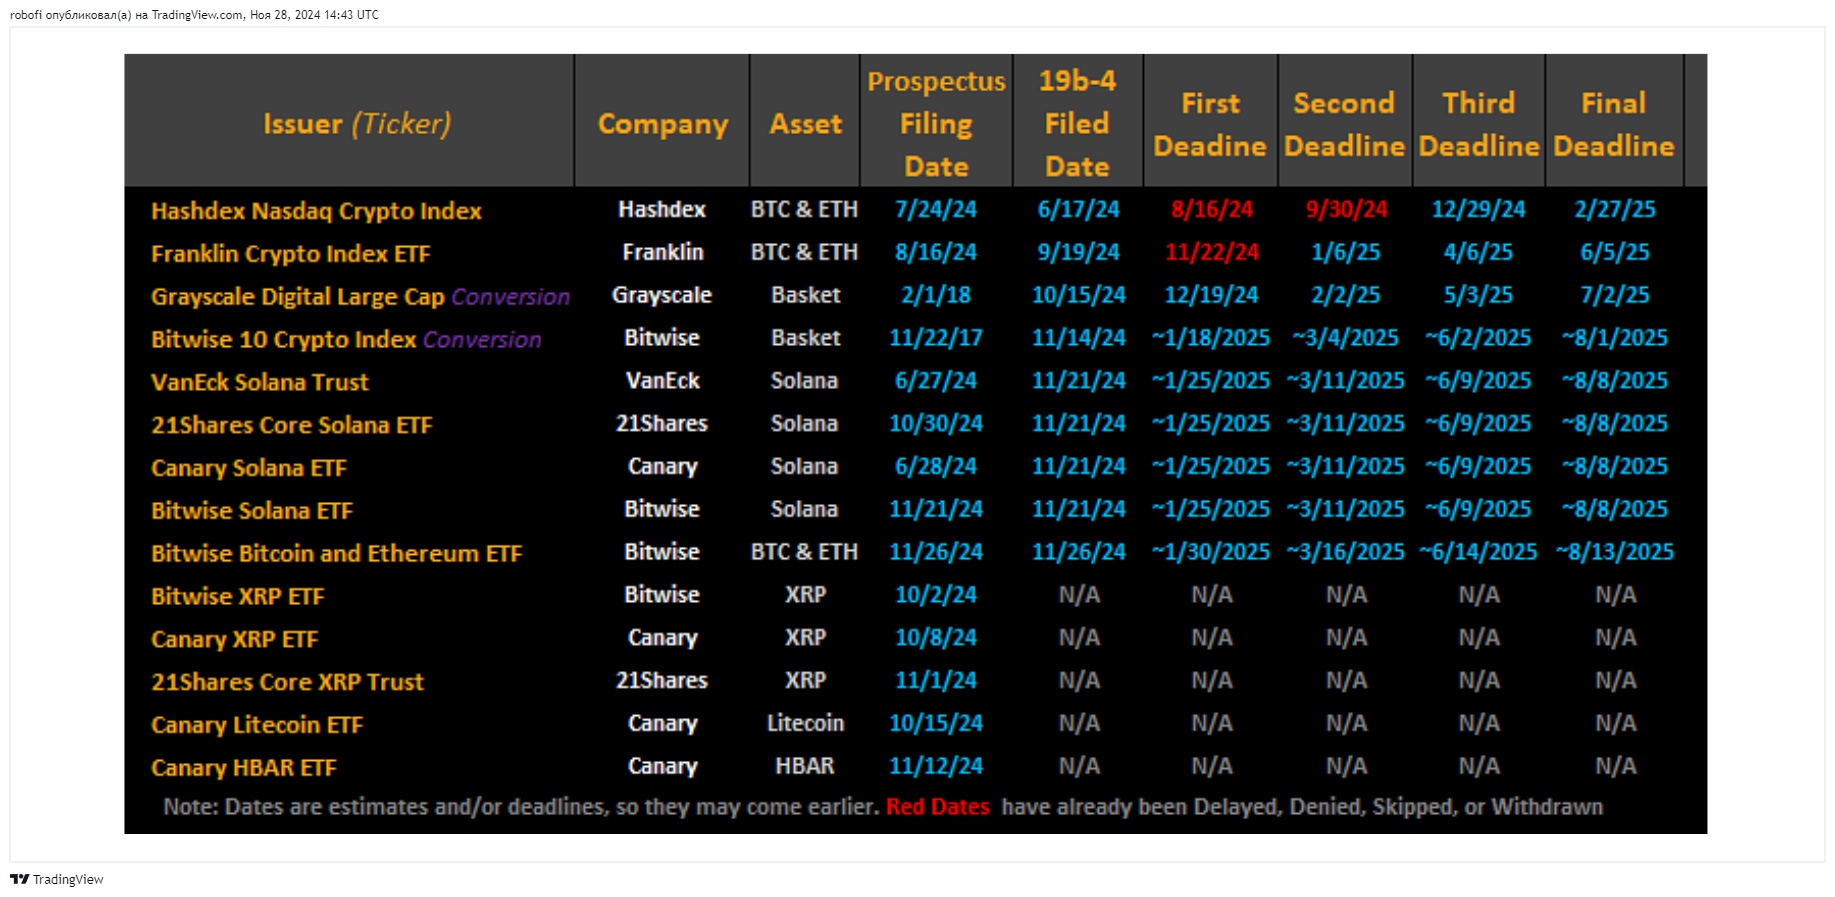
Task: Click Canary Solana prospectus date 6/28/24
Action: tap(936, 466)
